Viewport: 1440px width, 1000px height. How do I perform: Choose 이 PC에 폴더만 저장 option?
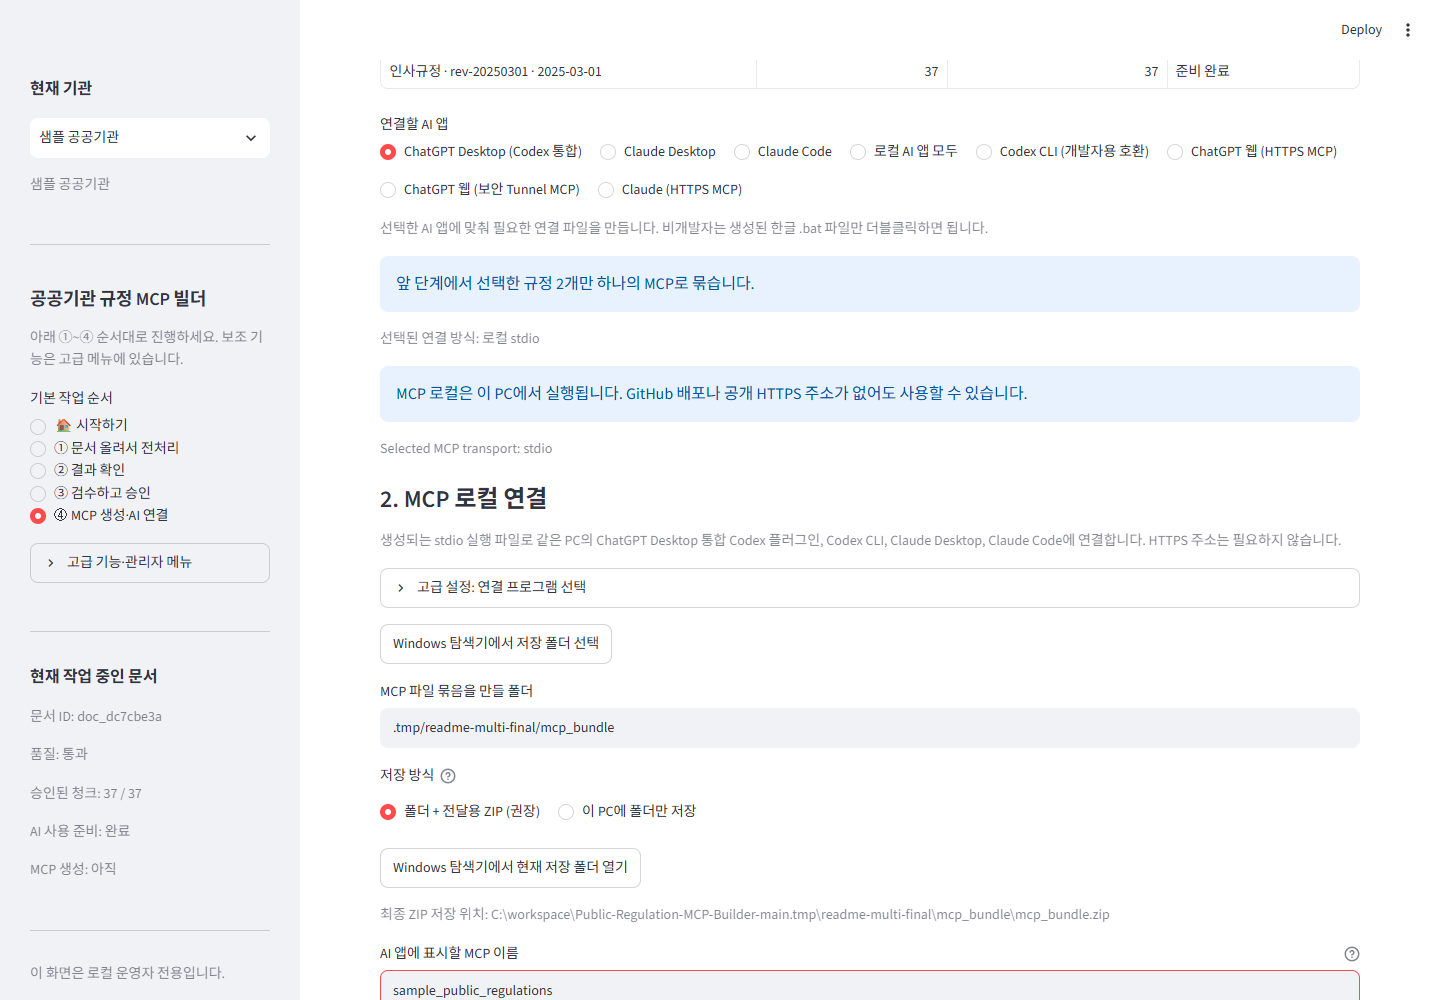[x=627, y=812]
